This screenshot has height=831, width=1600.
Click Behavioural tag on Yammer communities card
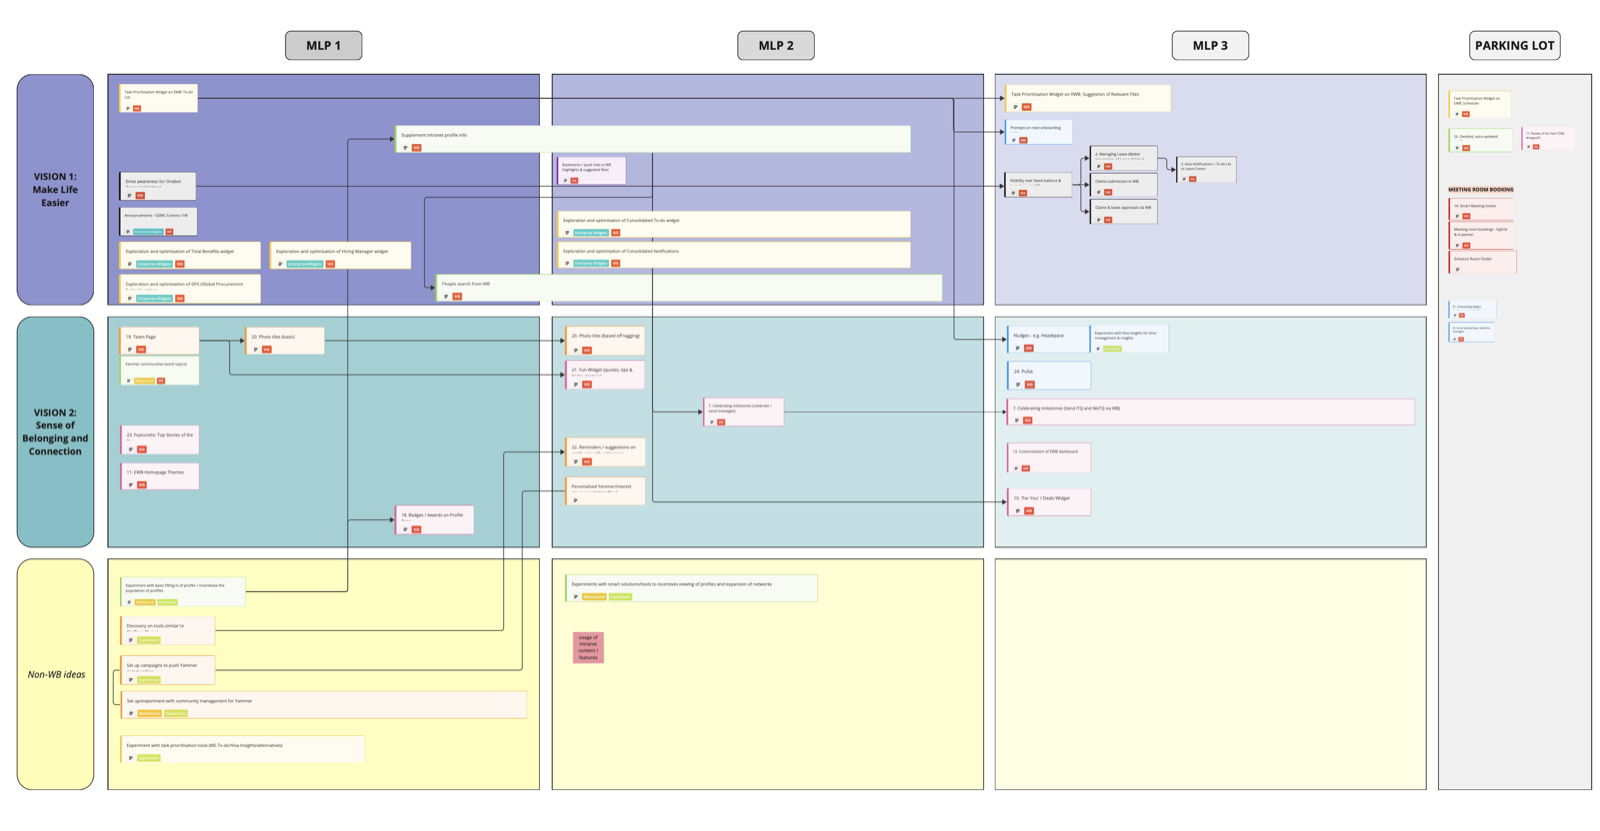(x=145, y=381)
